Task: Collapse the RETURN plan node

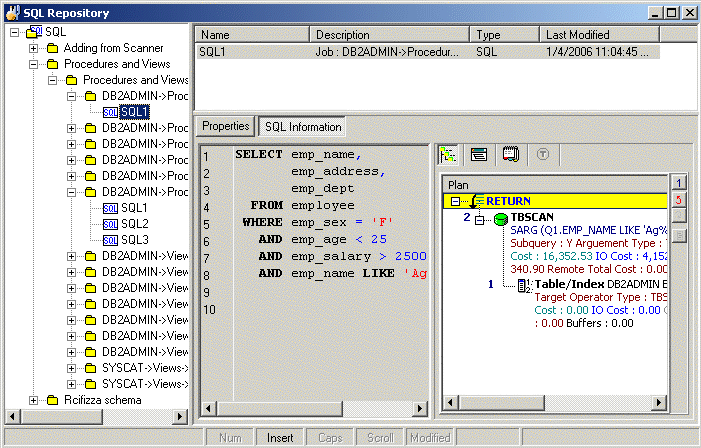Action: [457, 201]
